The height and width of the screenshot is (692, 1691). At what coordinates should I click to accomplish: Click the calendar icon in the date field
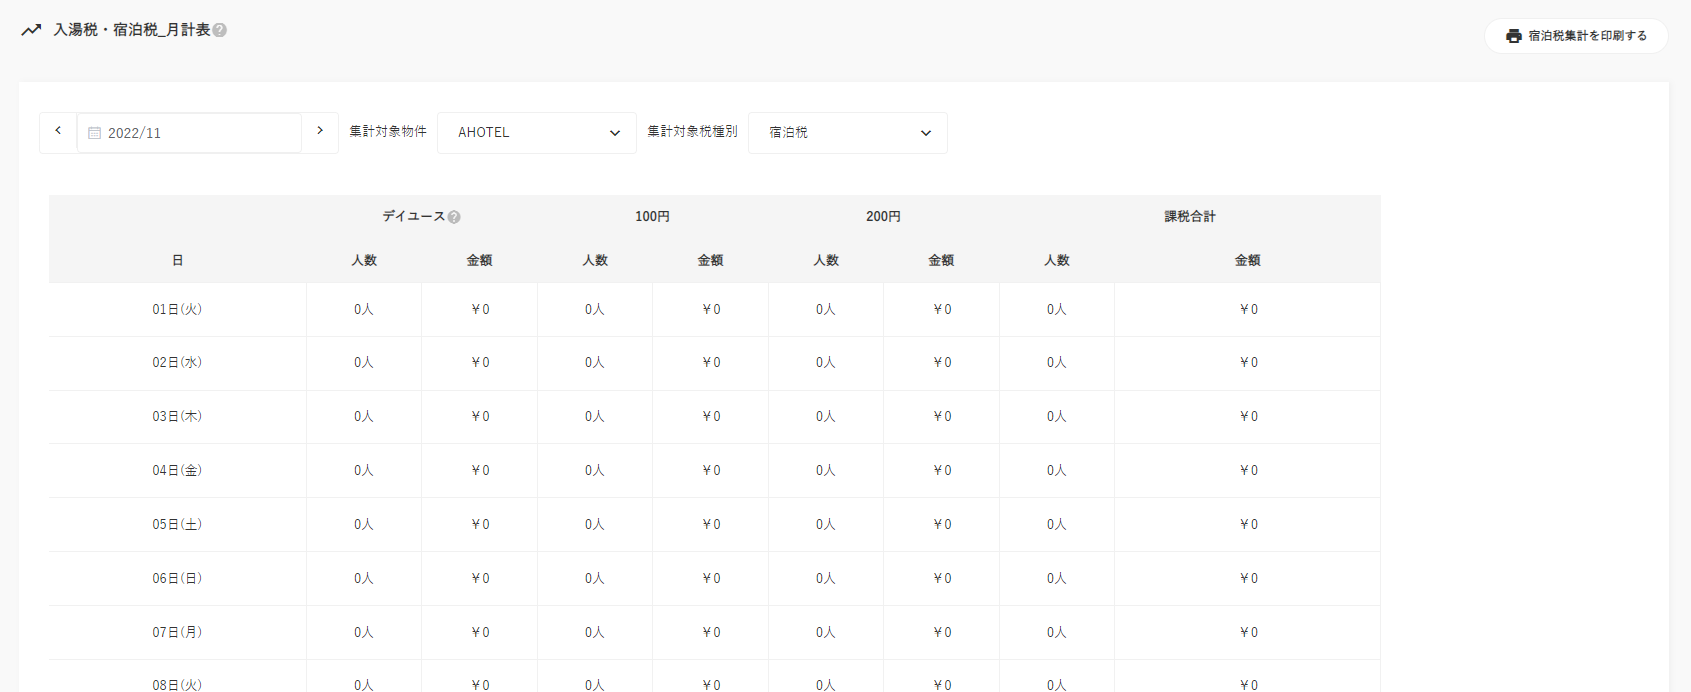tap(95, 133)
